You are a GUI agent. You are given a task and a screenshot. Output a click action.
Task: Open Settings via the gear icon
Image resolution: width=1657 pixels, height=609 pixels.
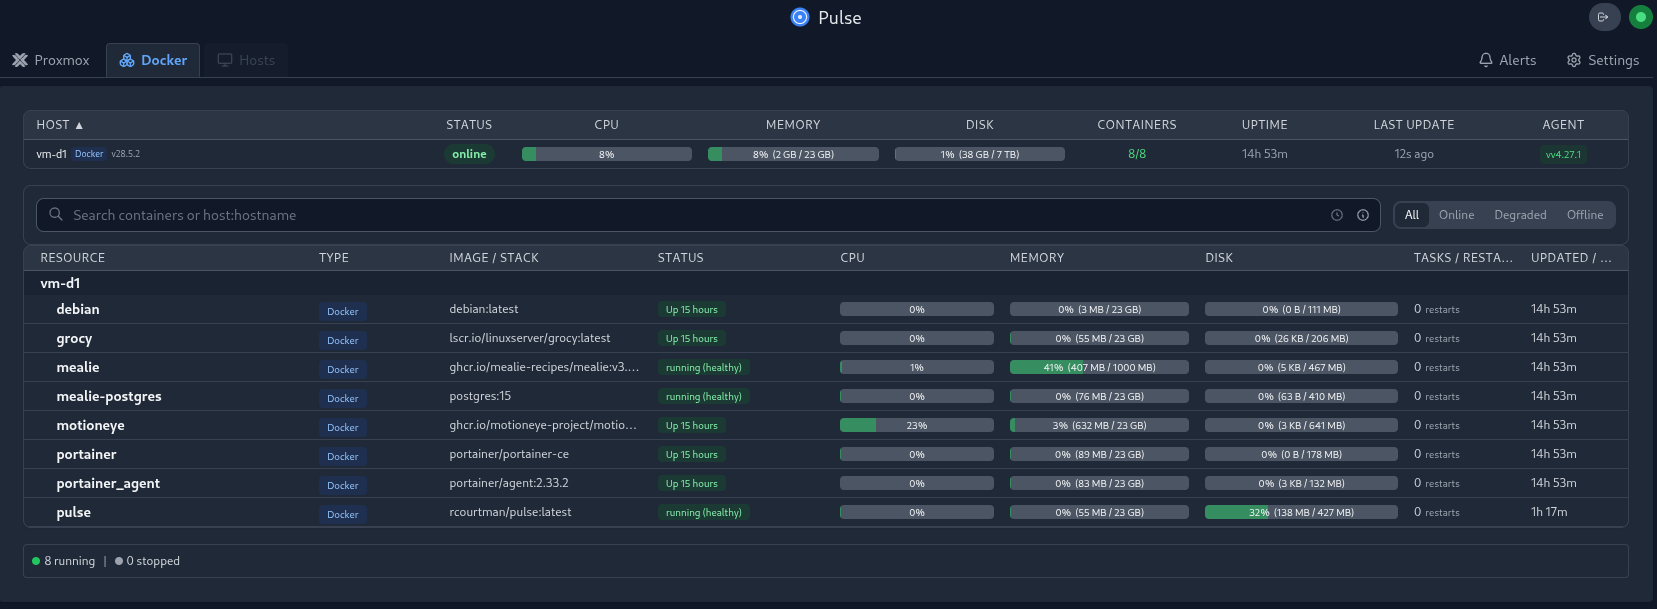1574,60
